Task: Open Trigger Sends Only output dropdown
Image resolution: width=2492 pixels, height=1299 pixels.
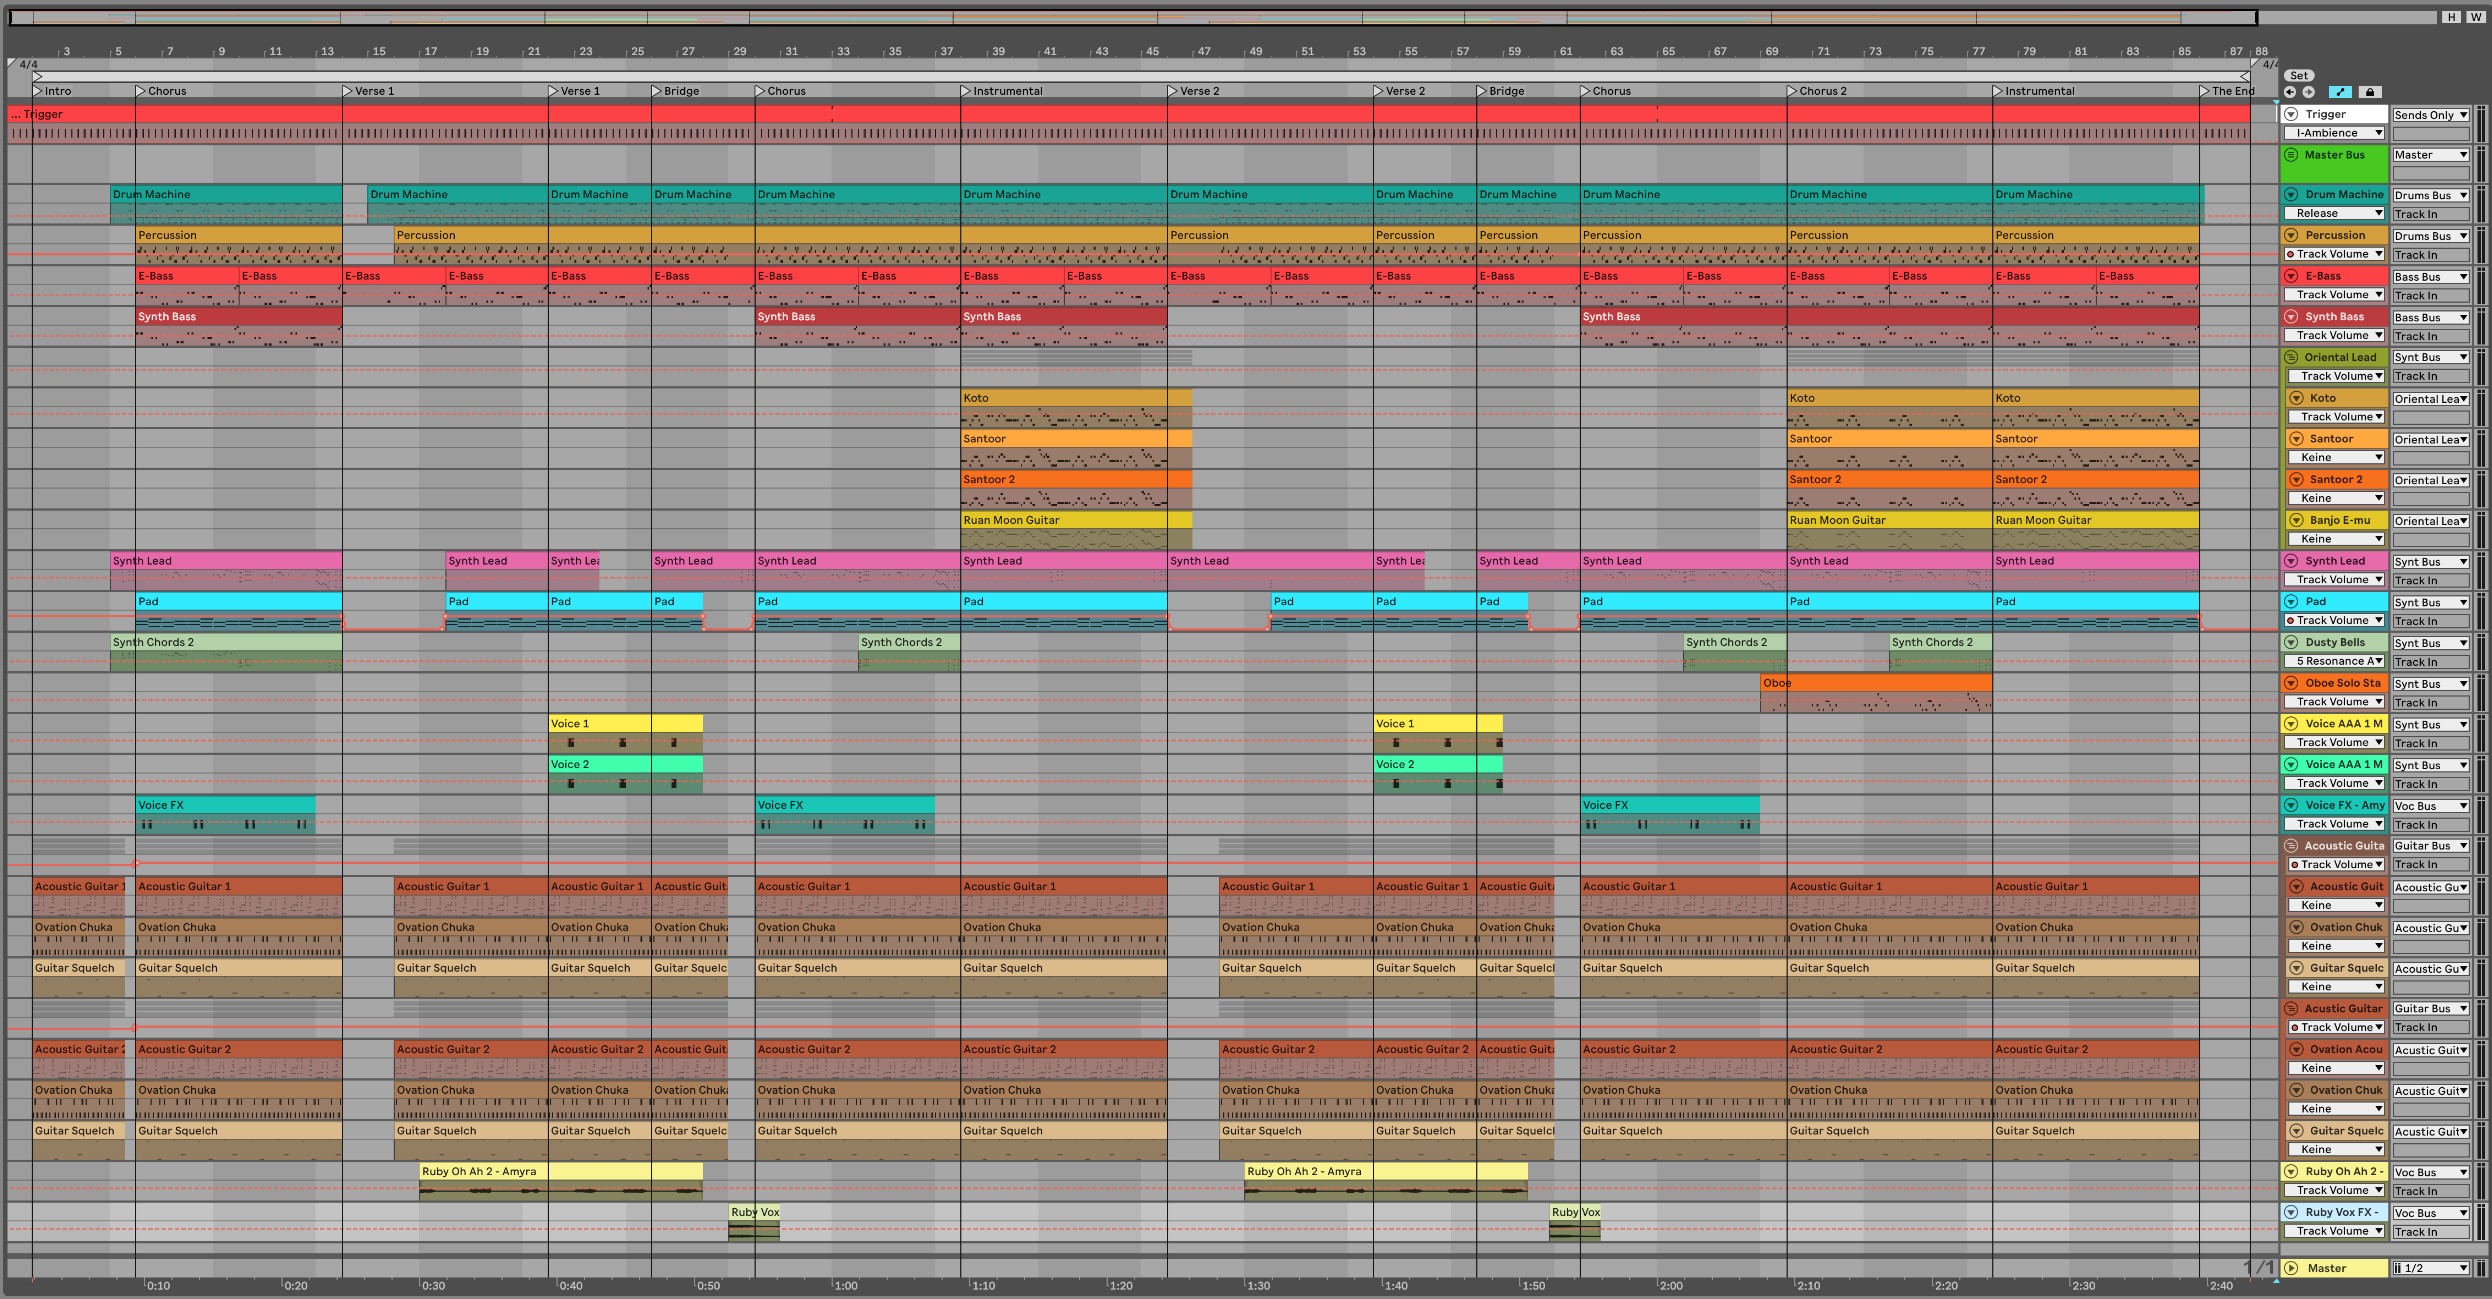Action: click(x=2430, y=115)
